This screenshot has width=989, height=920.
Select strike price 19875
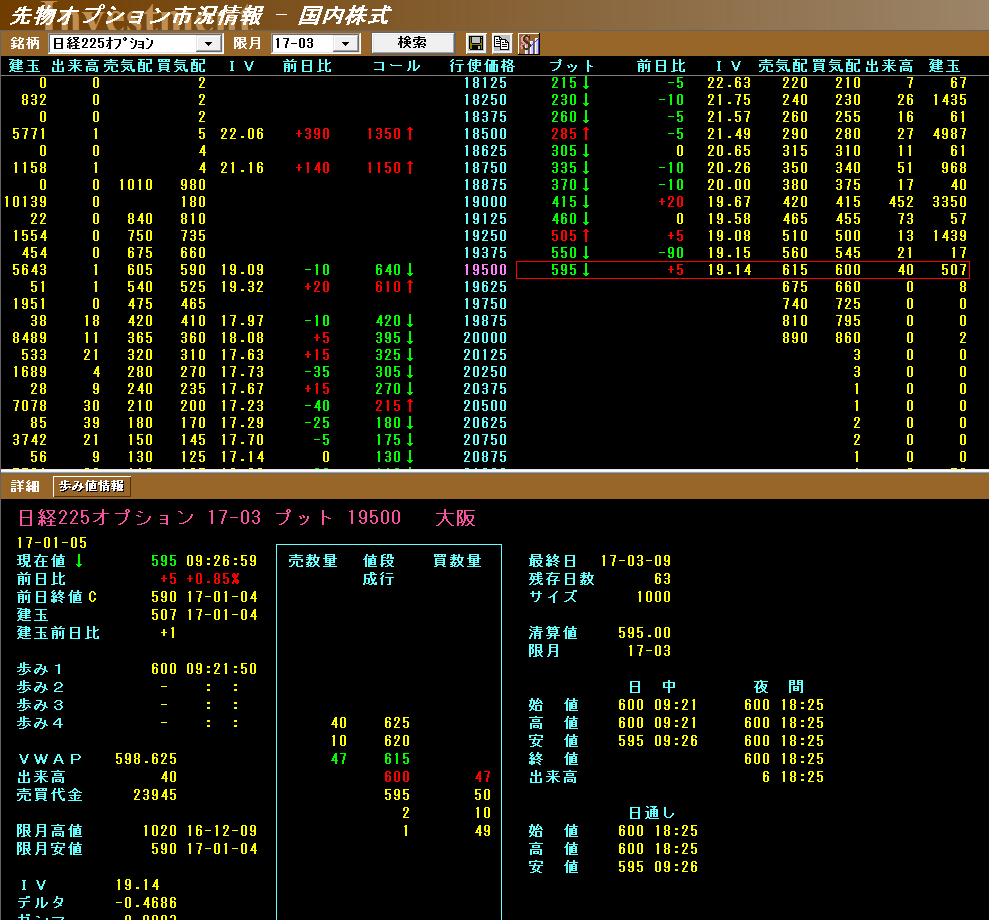(485, 321)
